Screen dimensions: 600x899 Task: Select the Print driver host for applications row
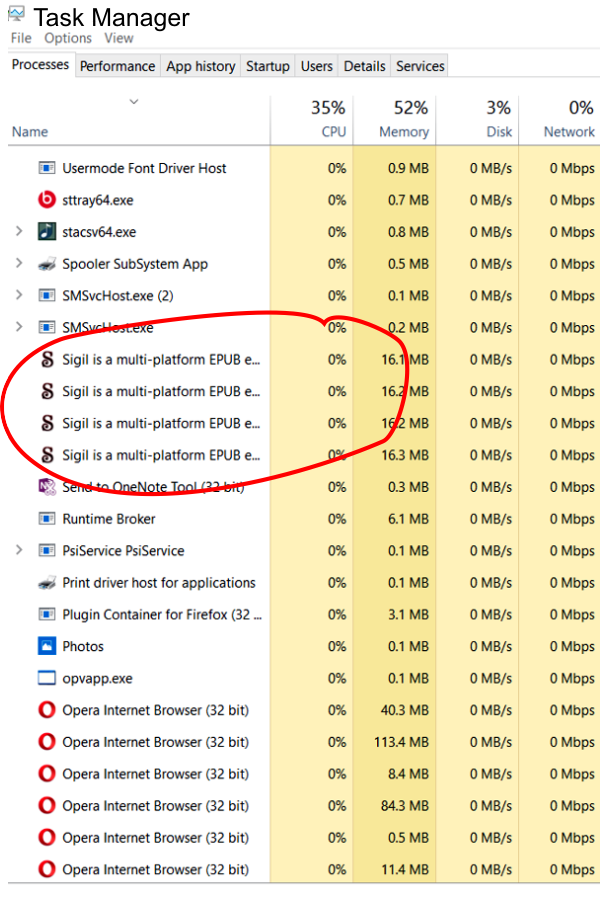(x=304, y=583)
